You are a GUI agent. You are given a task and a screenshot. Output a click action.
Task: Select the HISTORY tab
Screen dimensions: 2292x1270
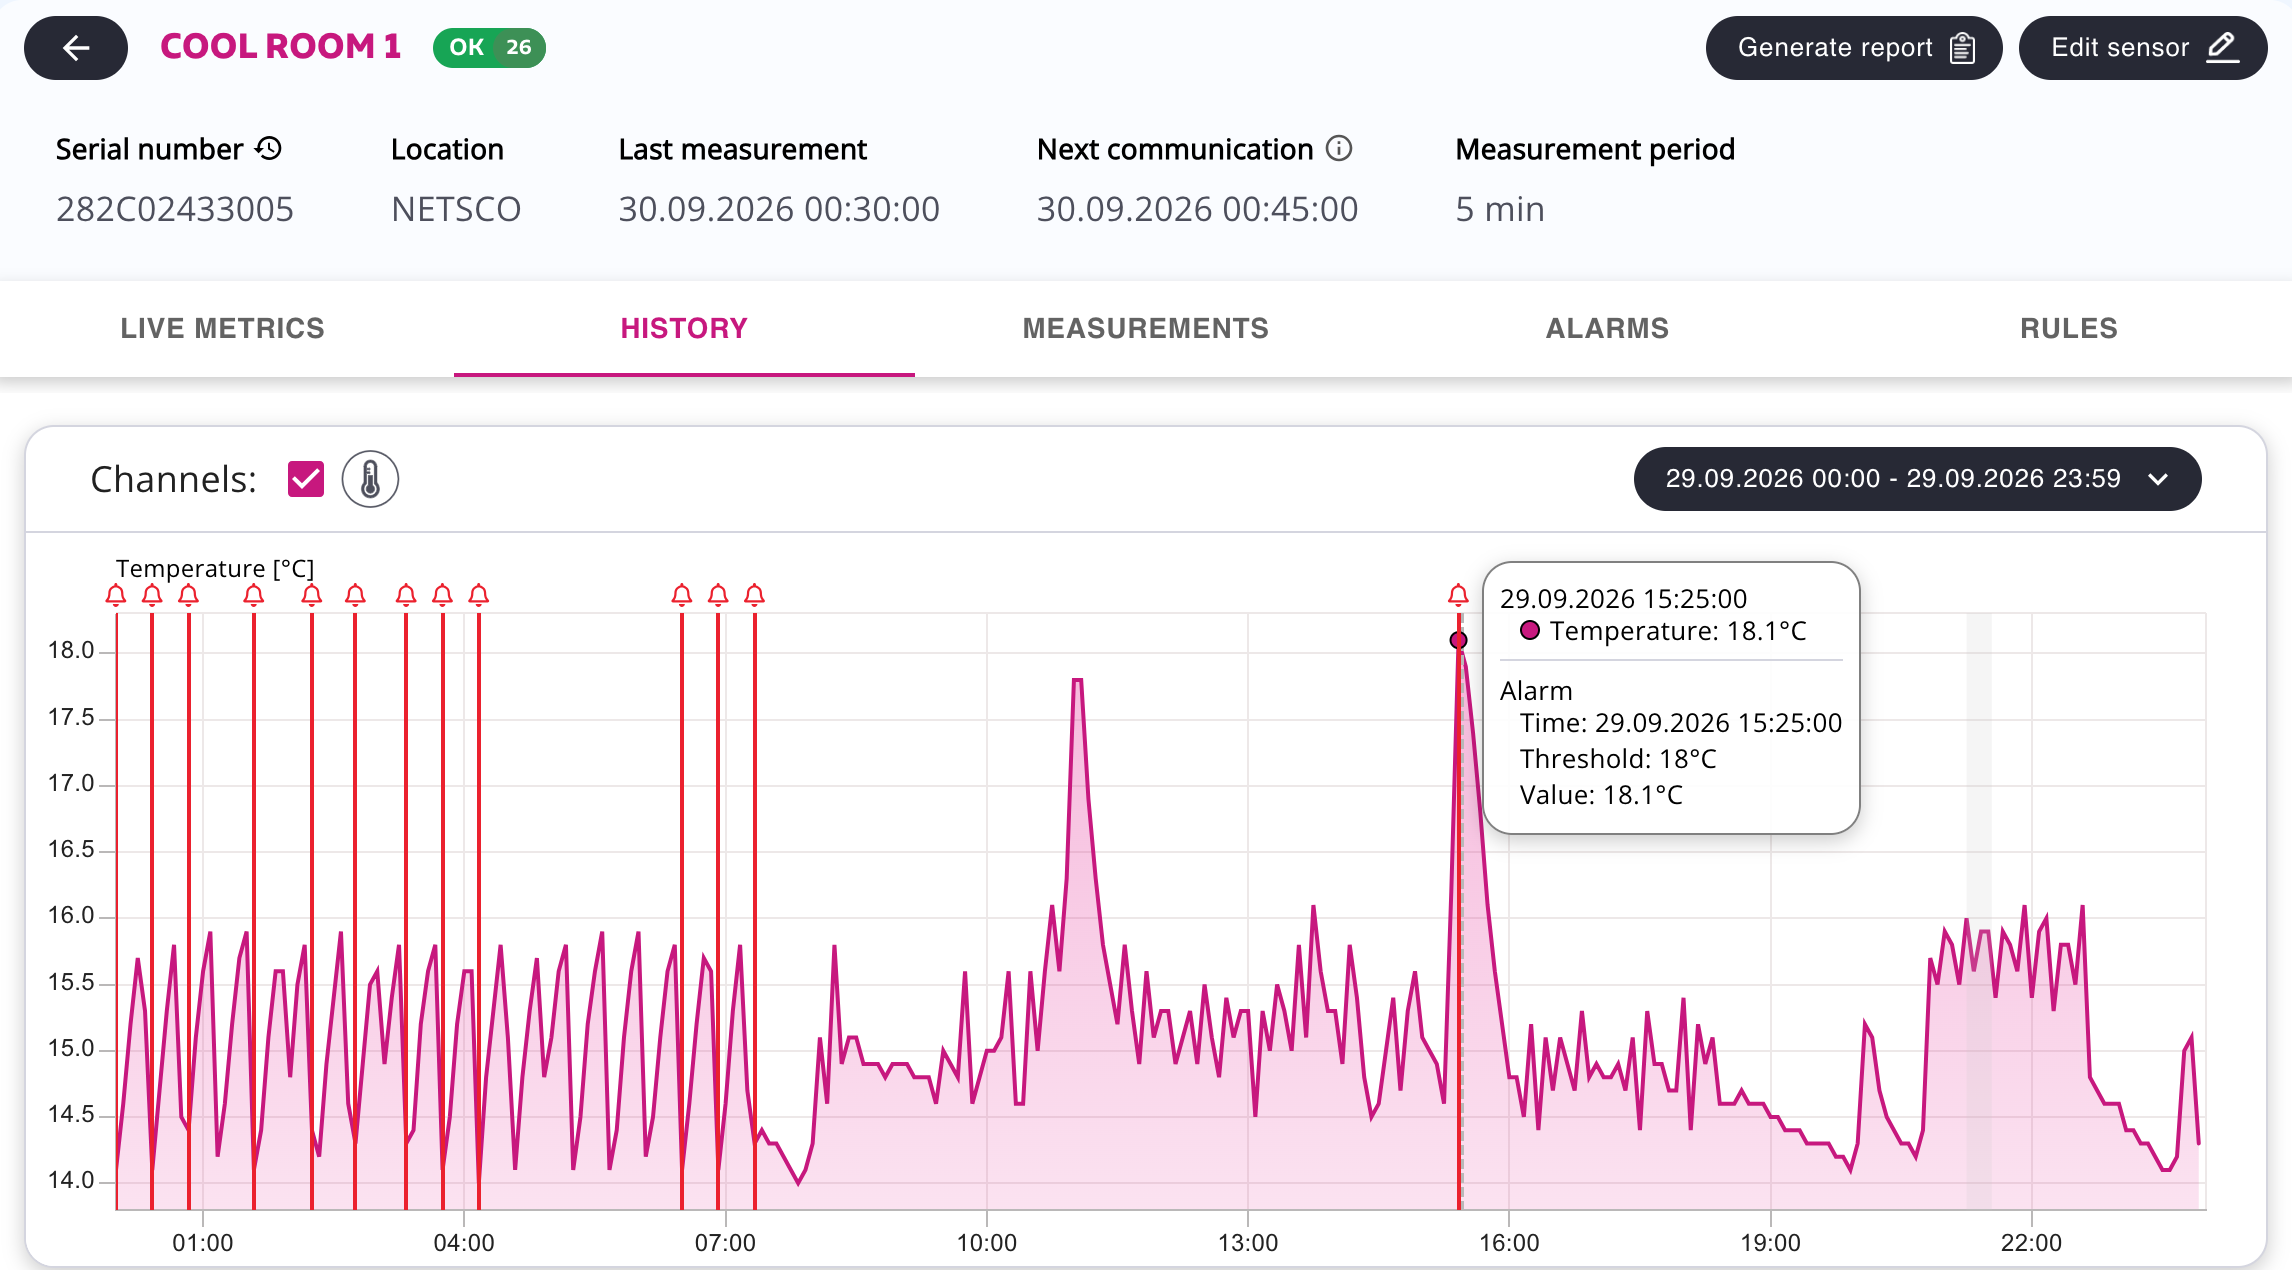click(x=684, y=328)
